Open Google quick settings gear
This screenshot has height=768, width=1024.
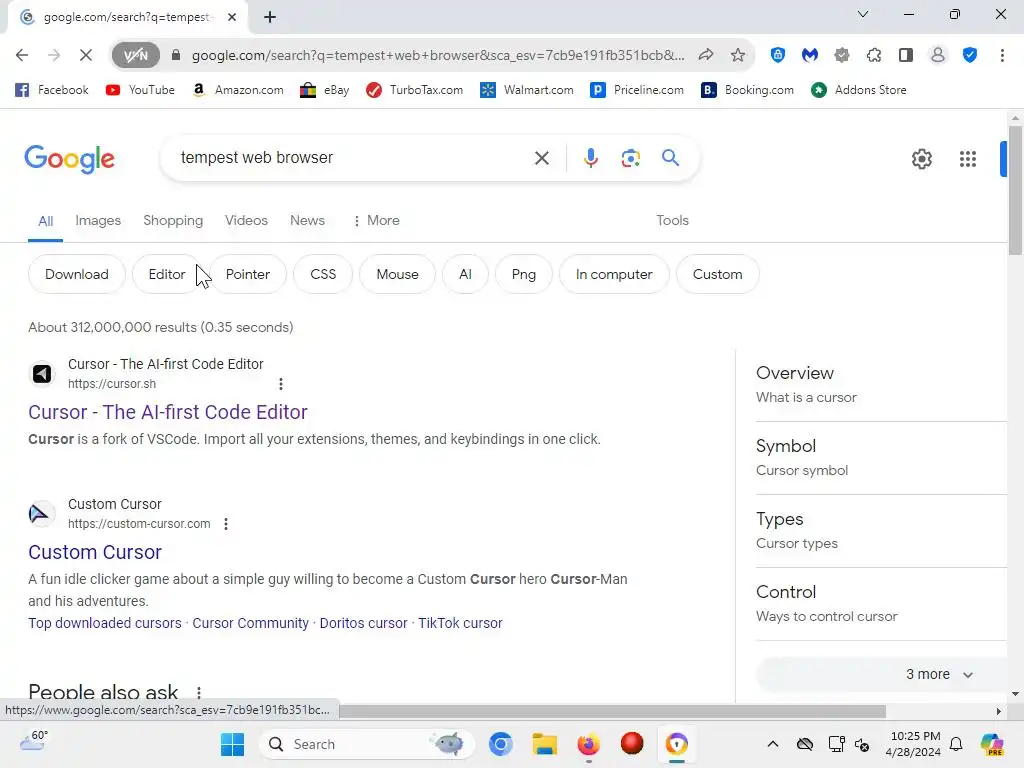[921, 159]
